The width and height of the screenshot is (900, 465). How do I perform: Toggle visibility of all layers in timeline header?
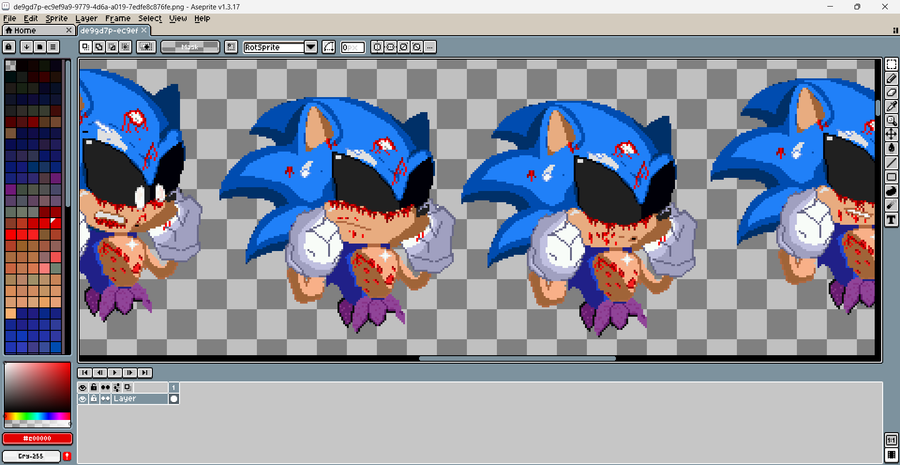tap(83, 388)
